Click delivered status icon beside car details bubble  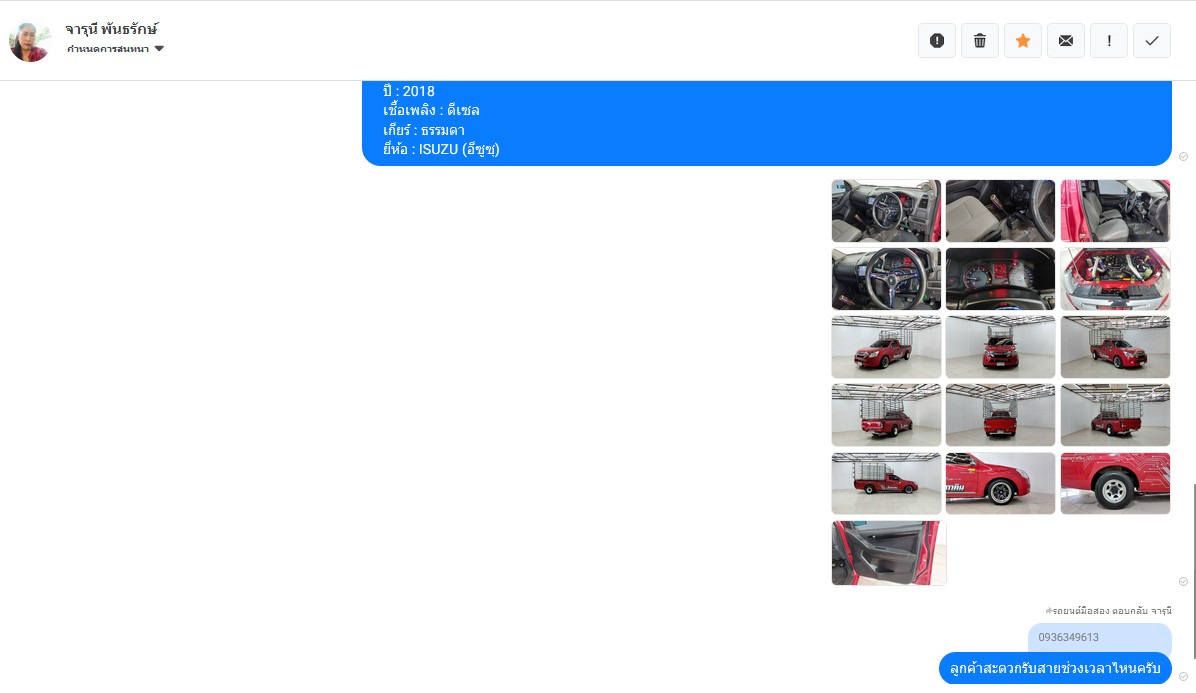pos(1183,156)
